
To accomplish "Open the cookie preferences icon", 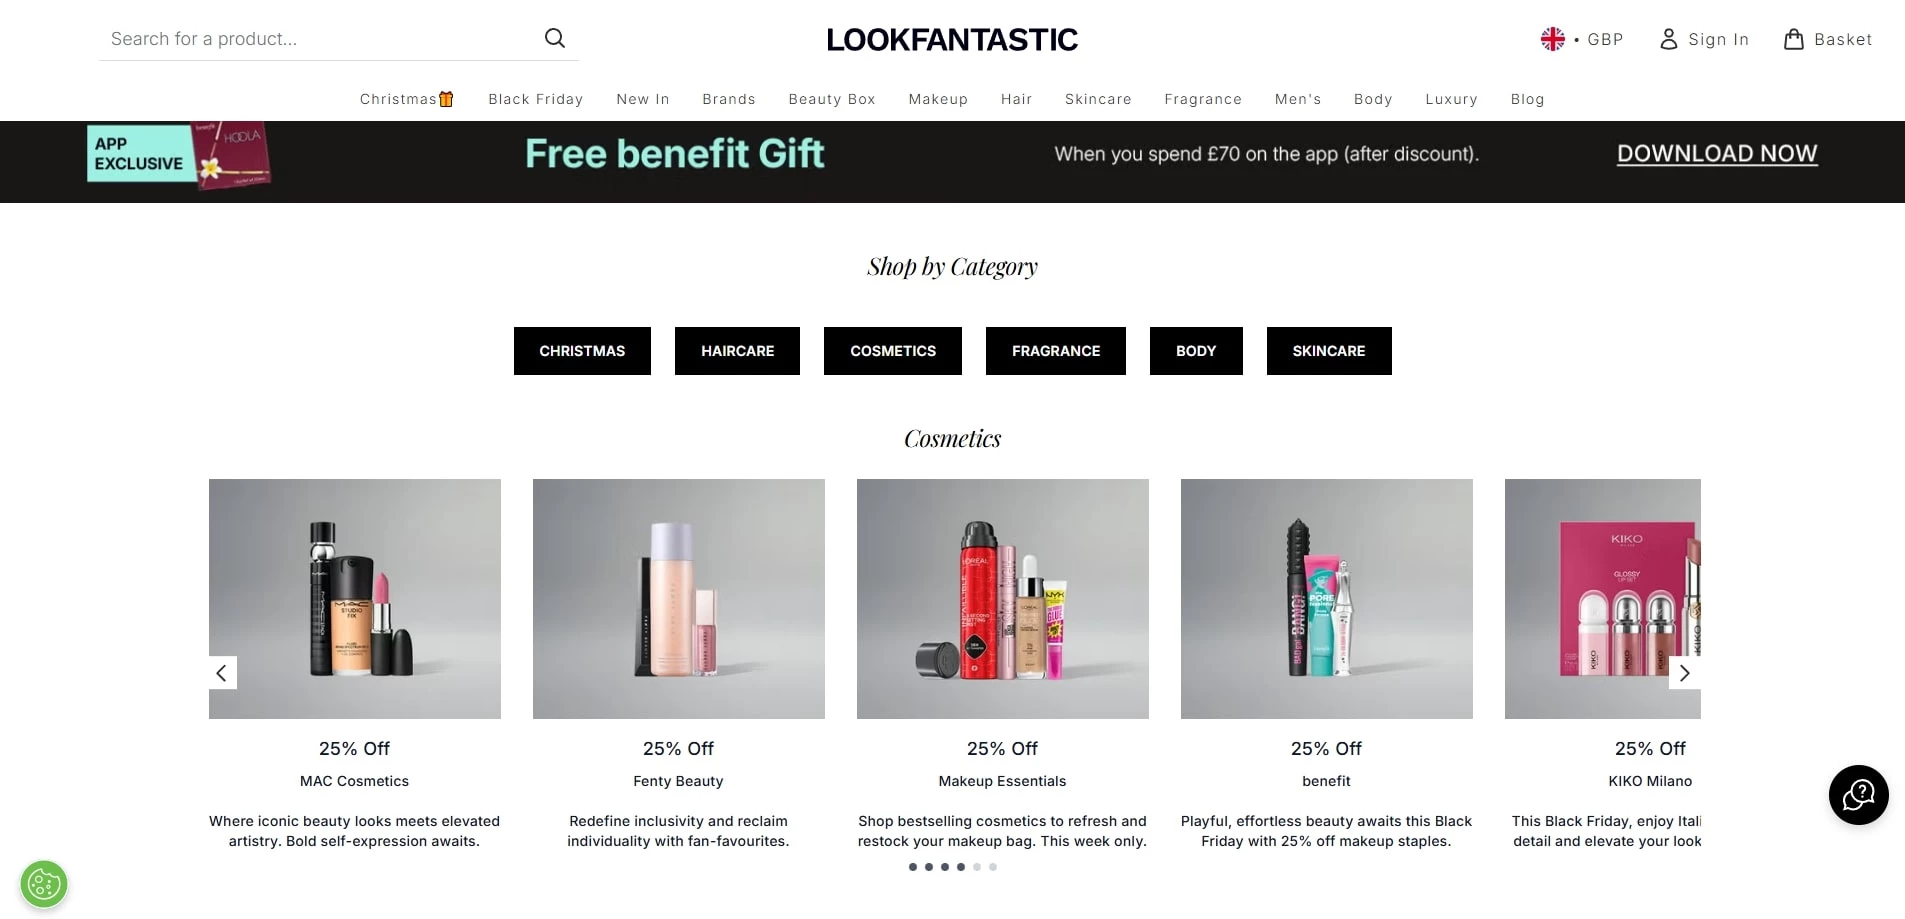I will click(x=43, y=884).
